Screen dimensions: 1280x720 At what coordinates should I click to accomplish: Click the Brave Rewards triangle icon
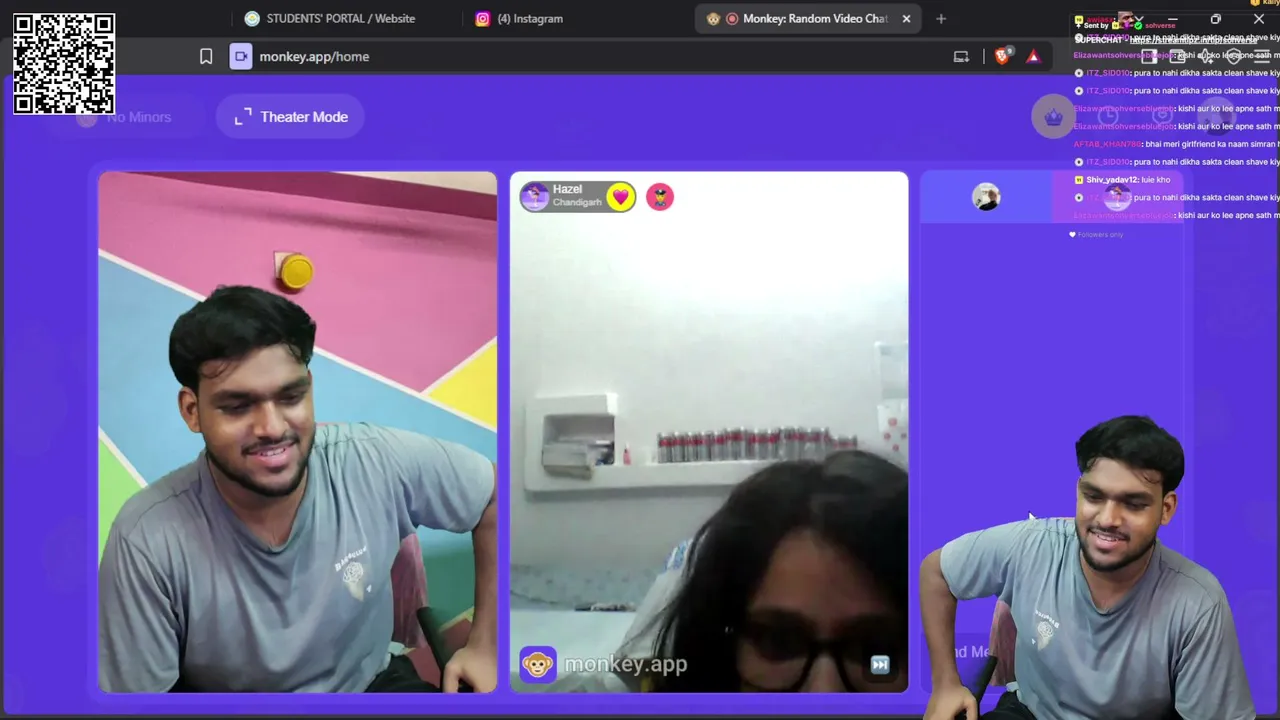[x=1033, y=57]
